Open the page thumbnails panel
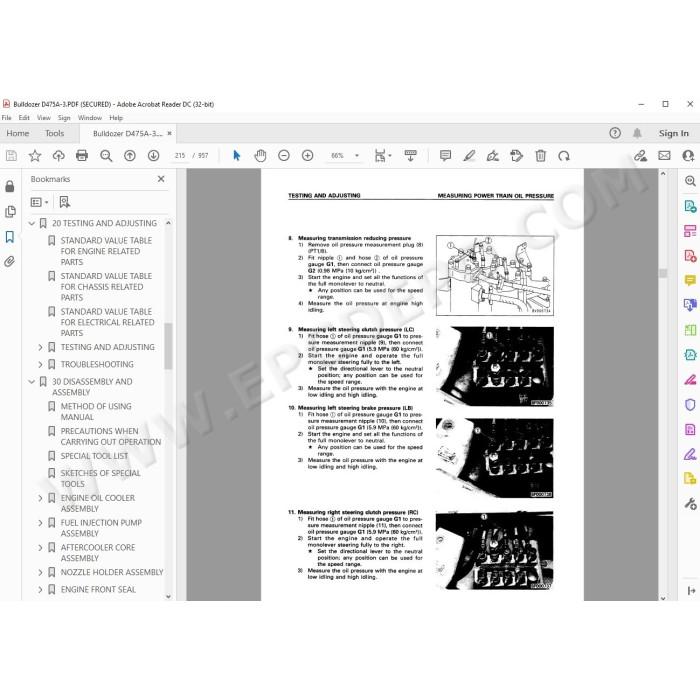700x700 pixels. (x=10, y=211)
